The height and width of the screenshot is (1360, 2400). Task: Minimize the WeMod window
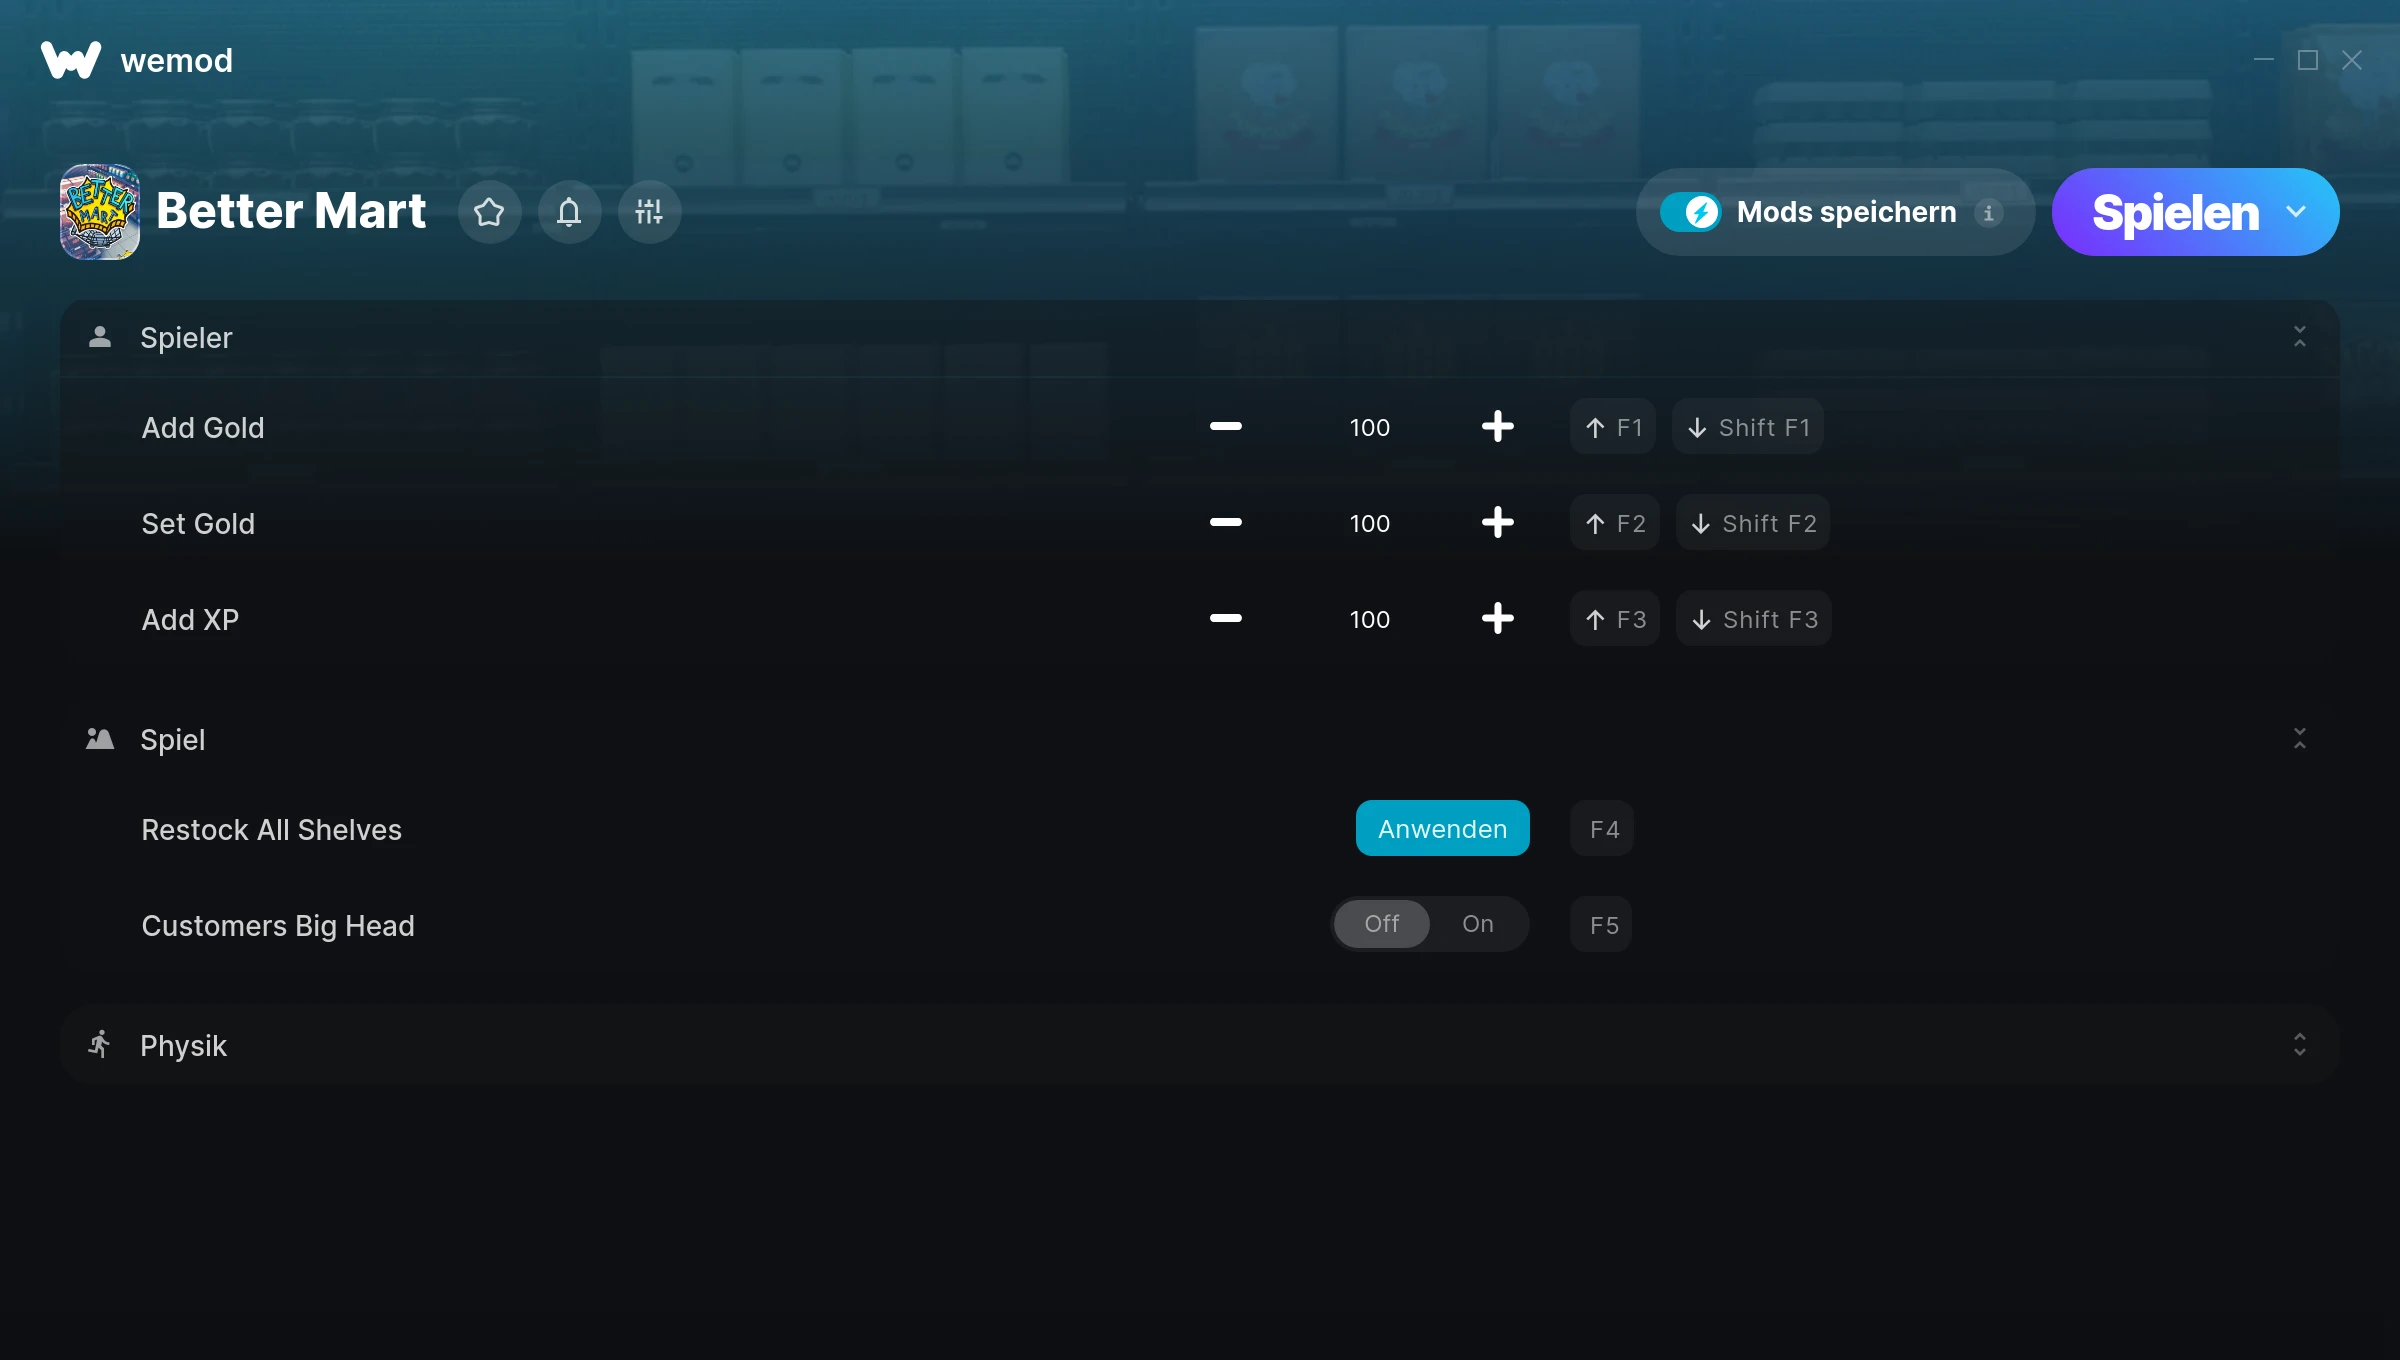tap(2264, 60)
